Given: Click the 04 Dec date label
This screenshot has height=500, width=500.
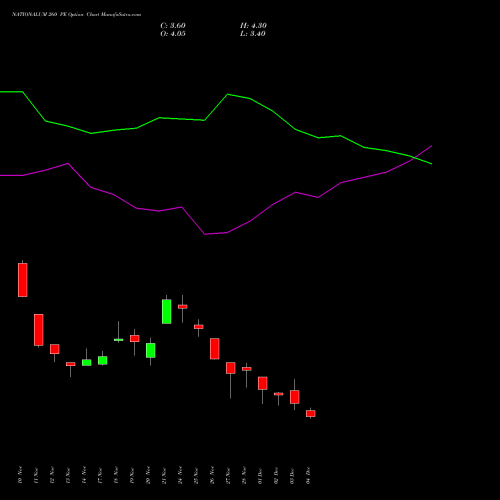Looking at the screenshot, I should coord(308,475).
